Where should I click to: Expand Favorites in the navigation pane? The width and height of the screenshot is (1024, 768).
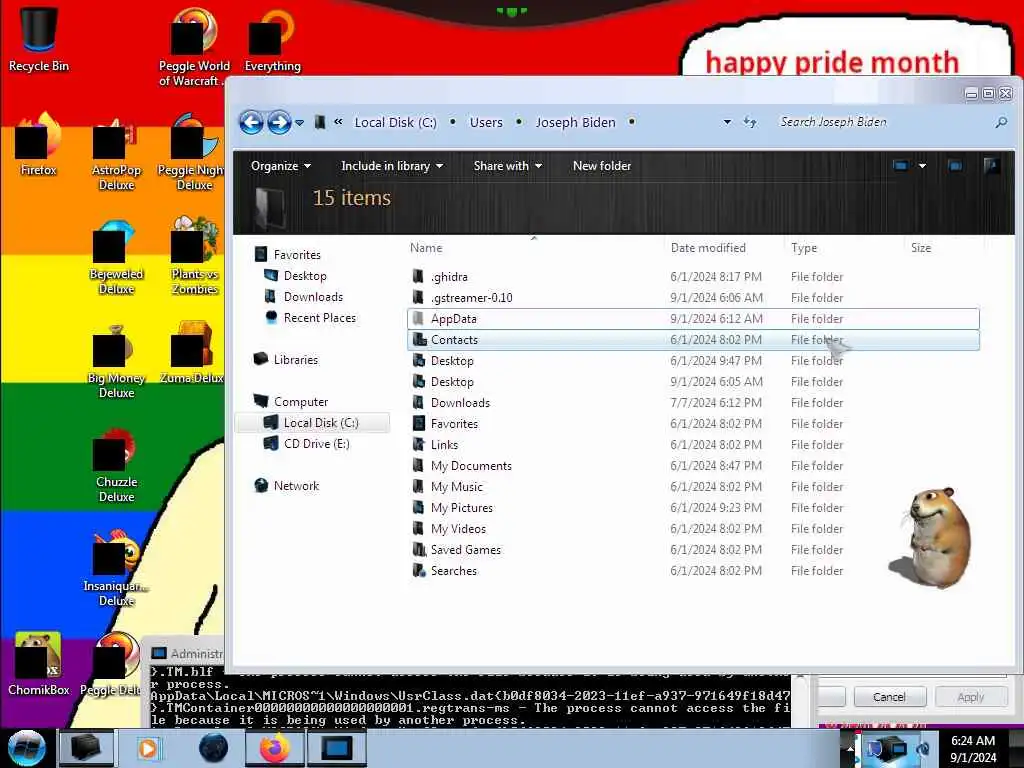[x=288, y=255]
